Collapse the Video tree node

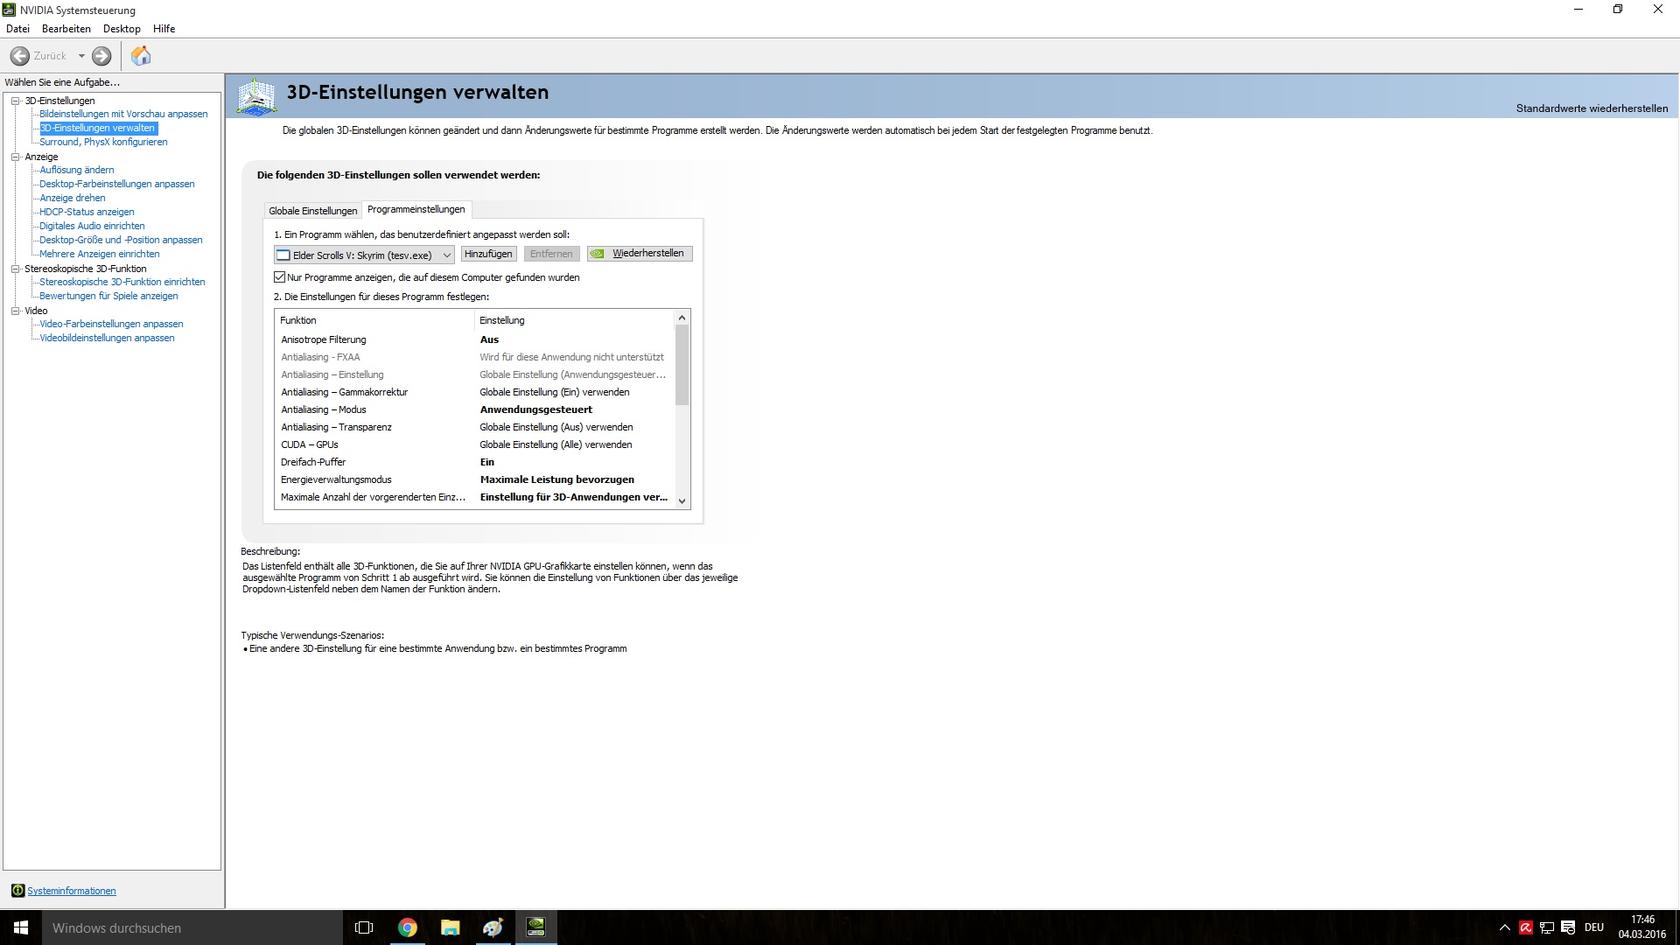(16, 311)
